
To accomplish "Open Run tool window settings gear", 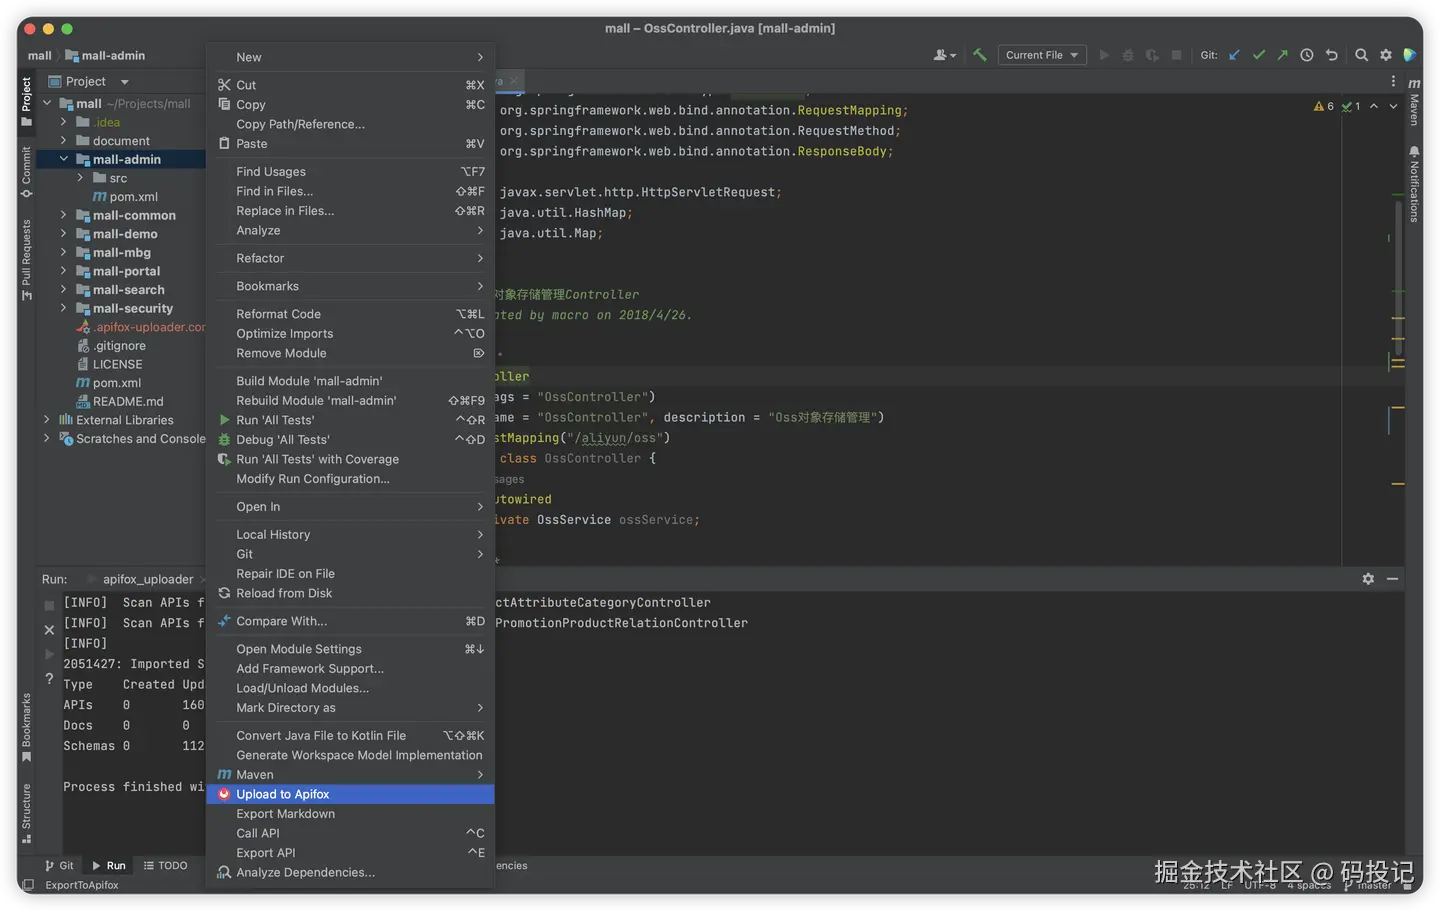I will (x=1368, y=579).
